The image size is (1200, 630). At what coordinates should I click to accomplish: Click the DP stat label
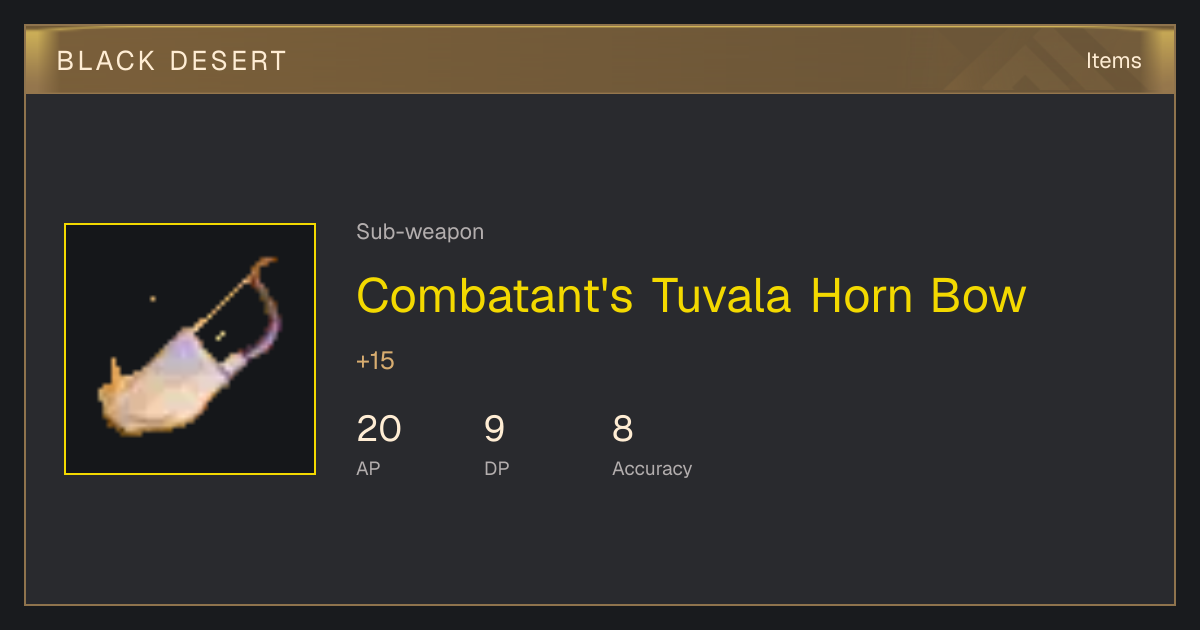497,468
